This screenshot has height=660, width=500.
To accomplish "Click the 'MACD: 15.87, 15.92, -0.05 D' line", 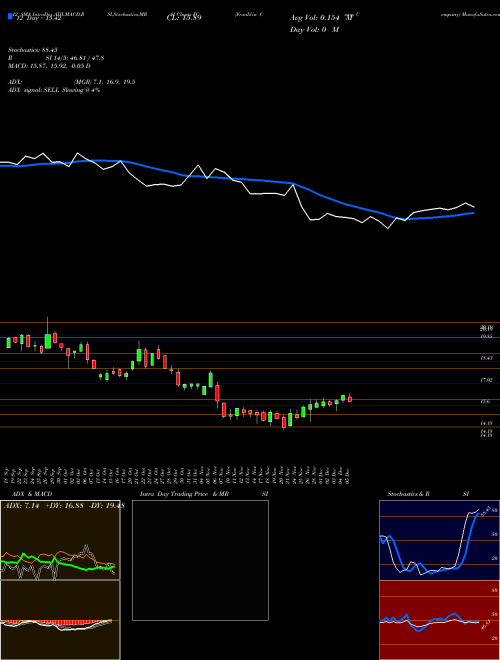I will [x=49, y=66].
